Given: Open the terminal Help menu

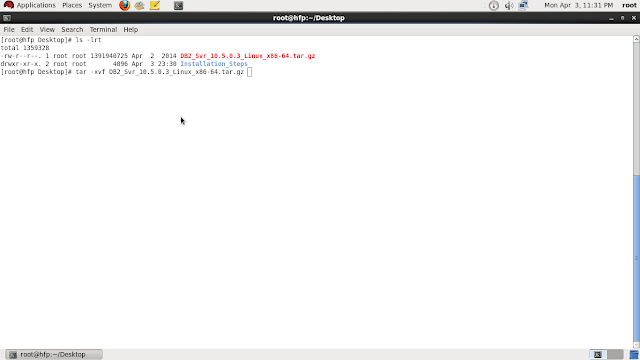Looking at the screenshot, I should (x=131, y=29).
